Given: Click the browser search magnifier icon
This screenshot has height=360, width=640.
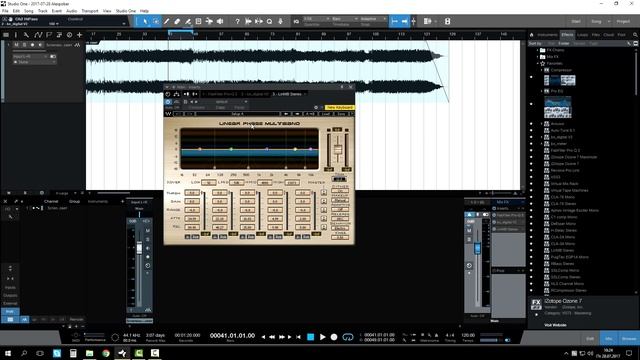Looking at the screenshot, I should click(635, 35).
